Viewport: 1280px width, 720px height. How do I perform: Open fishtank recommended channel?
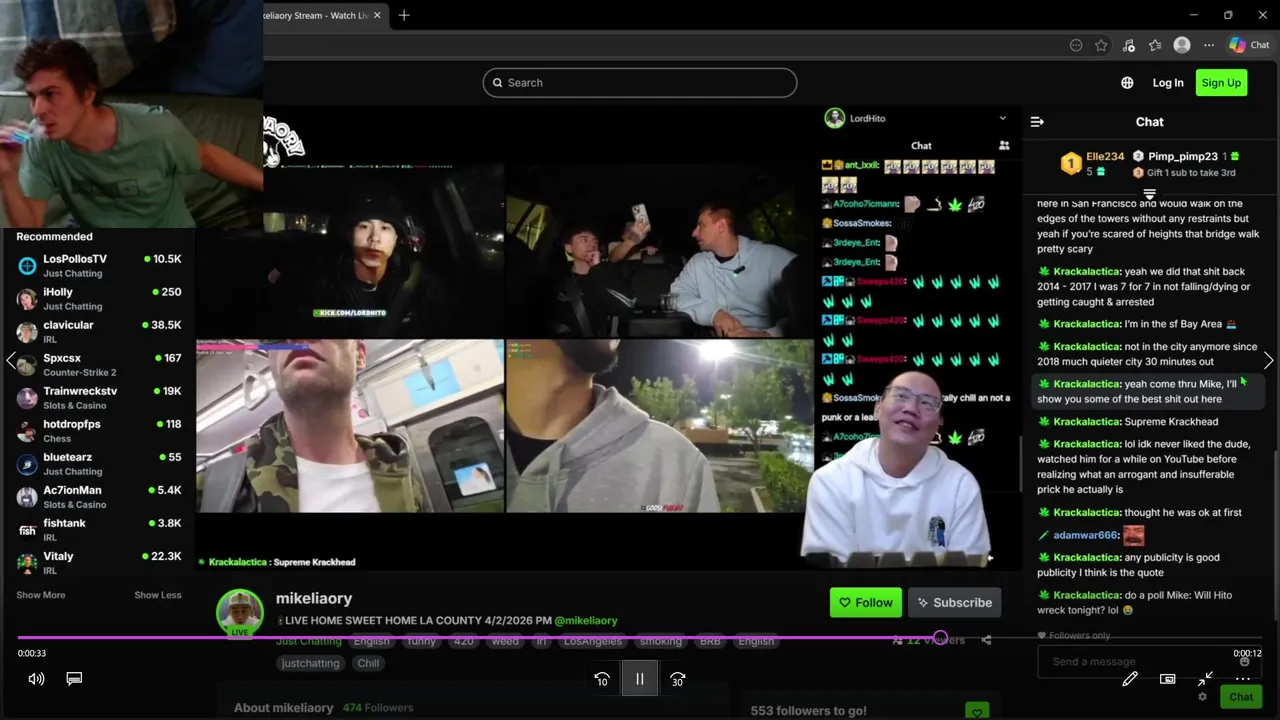[x=99, y=530]
